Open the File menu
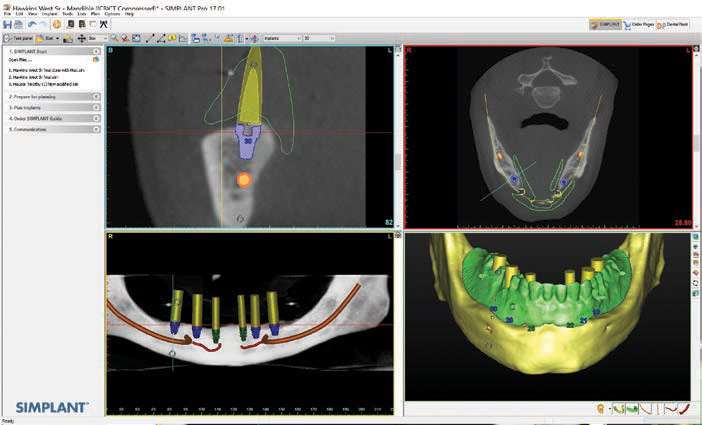 point(7,13)
